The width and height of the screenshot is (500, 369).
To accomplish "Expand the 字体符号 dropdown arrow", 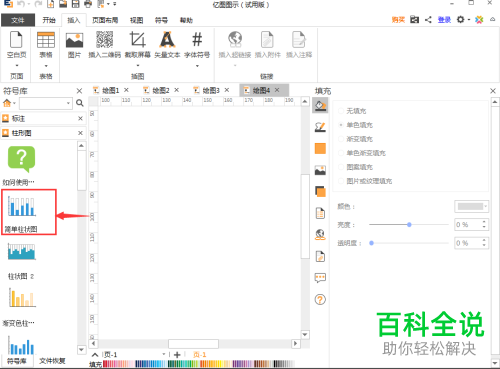I will pos(197,66).
